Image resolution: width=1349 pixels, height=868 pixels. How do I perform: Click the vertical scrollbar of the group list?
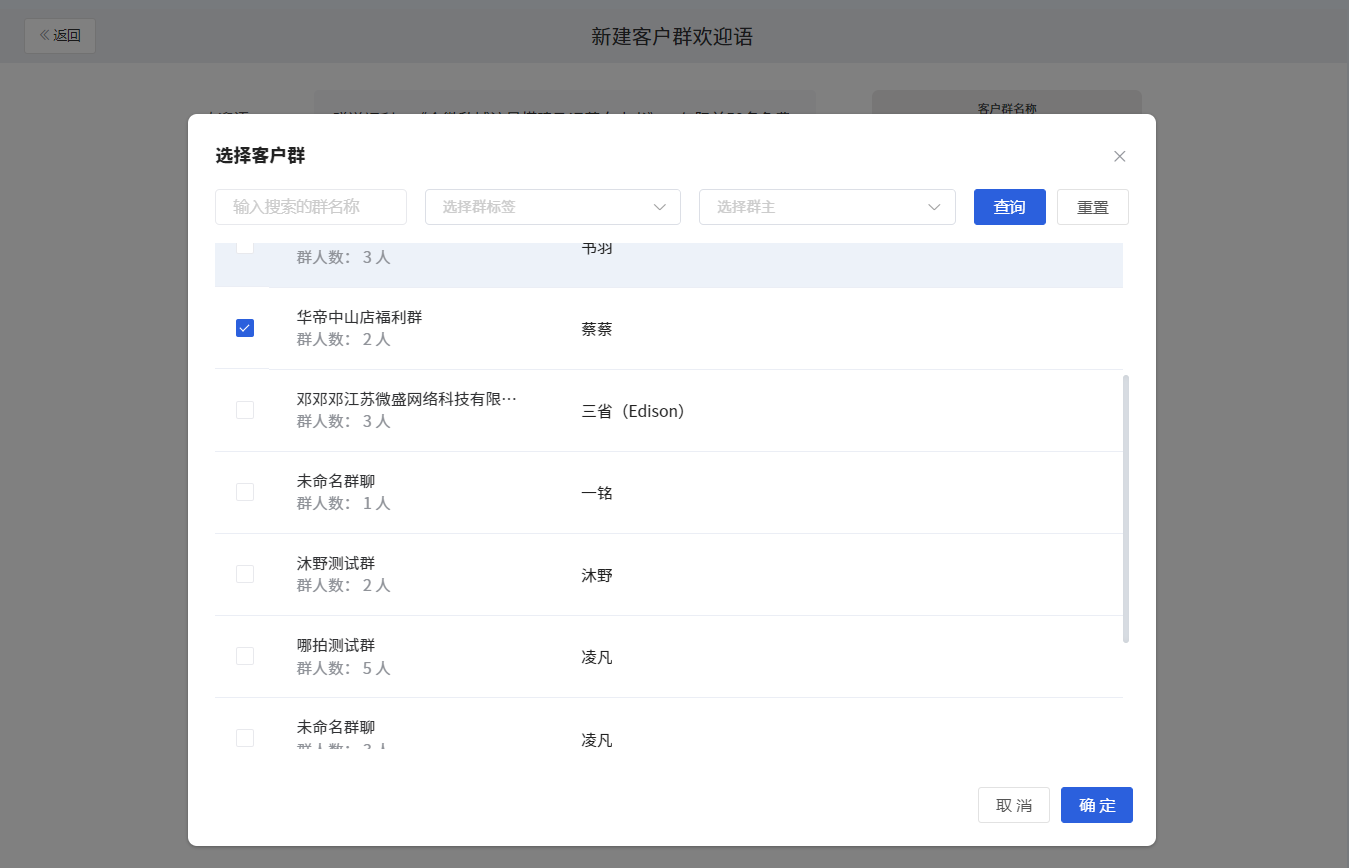1126,509
